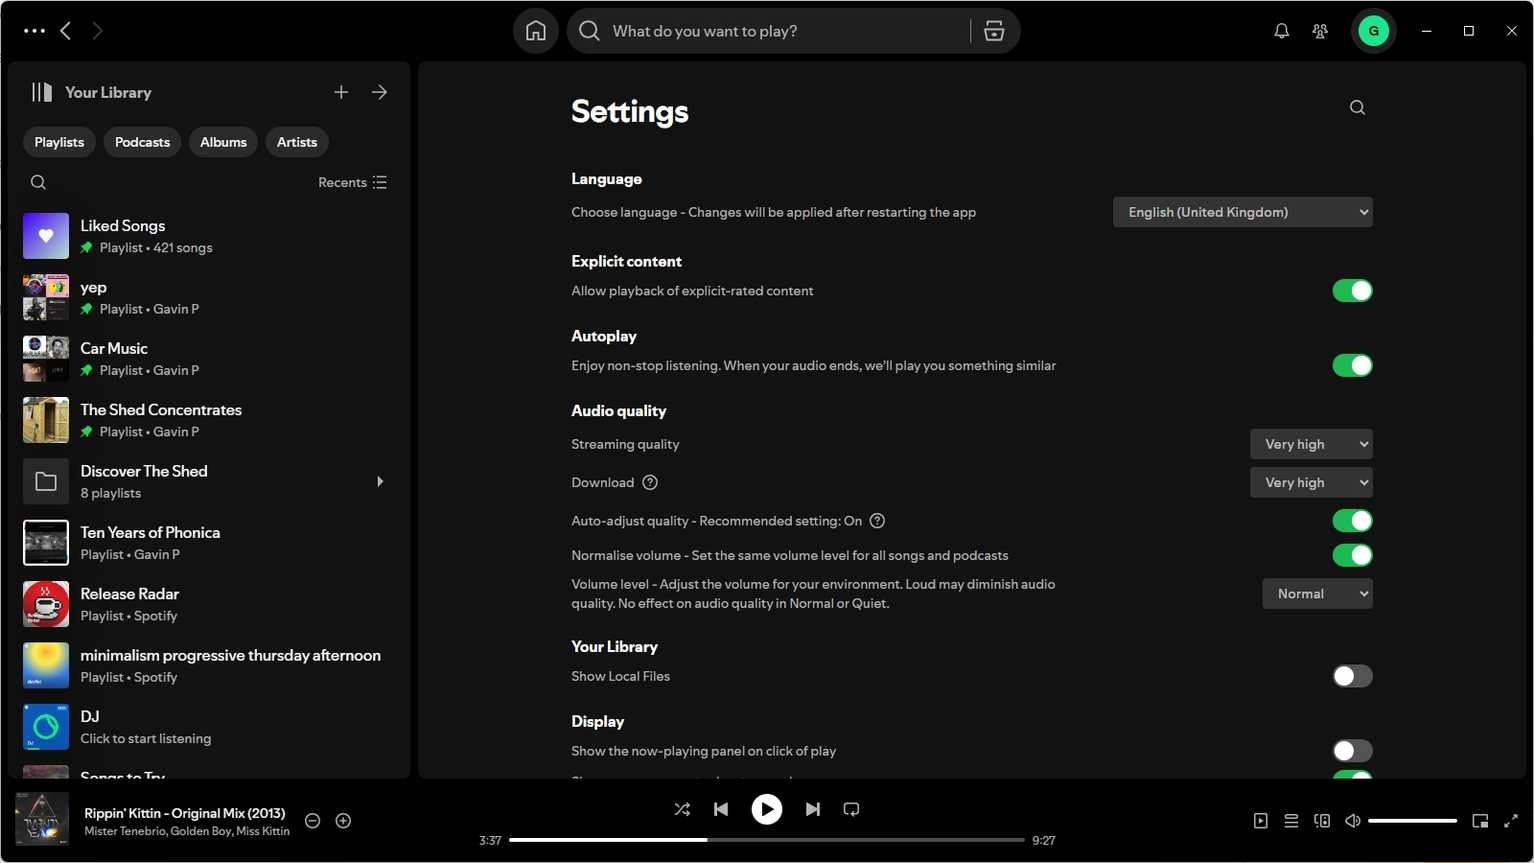Turn off the Autoplay toggle
The width and height of the screenshot is (1534, 863).
(1352, 366)
